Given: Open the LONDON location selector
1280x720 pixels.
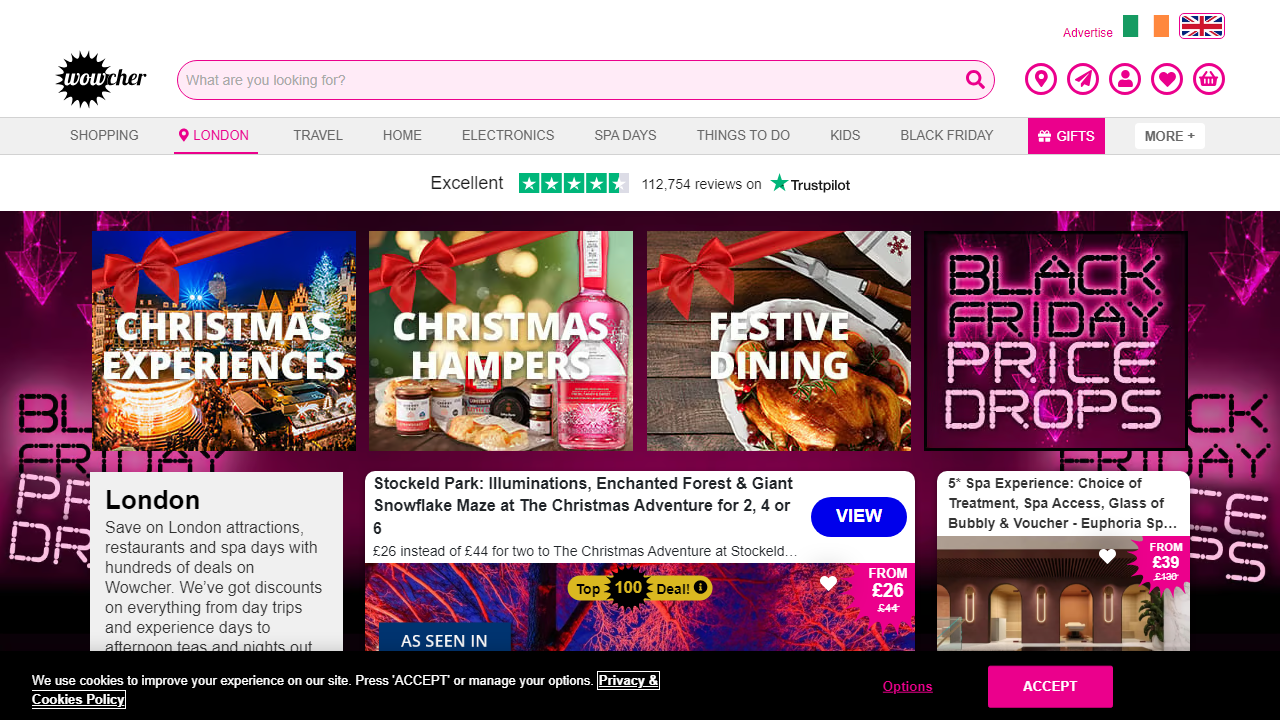Looking at the screenshot, I should click(215, 135).
